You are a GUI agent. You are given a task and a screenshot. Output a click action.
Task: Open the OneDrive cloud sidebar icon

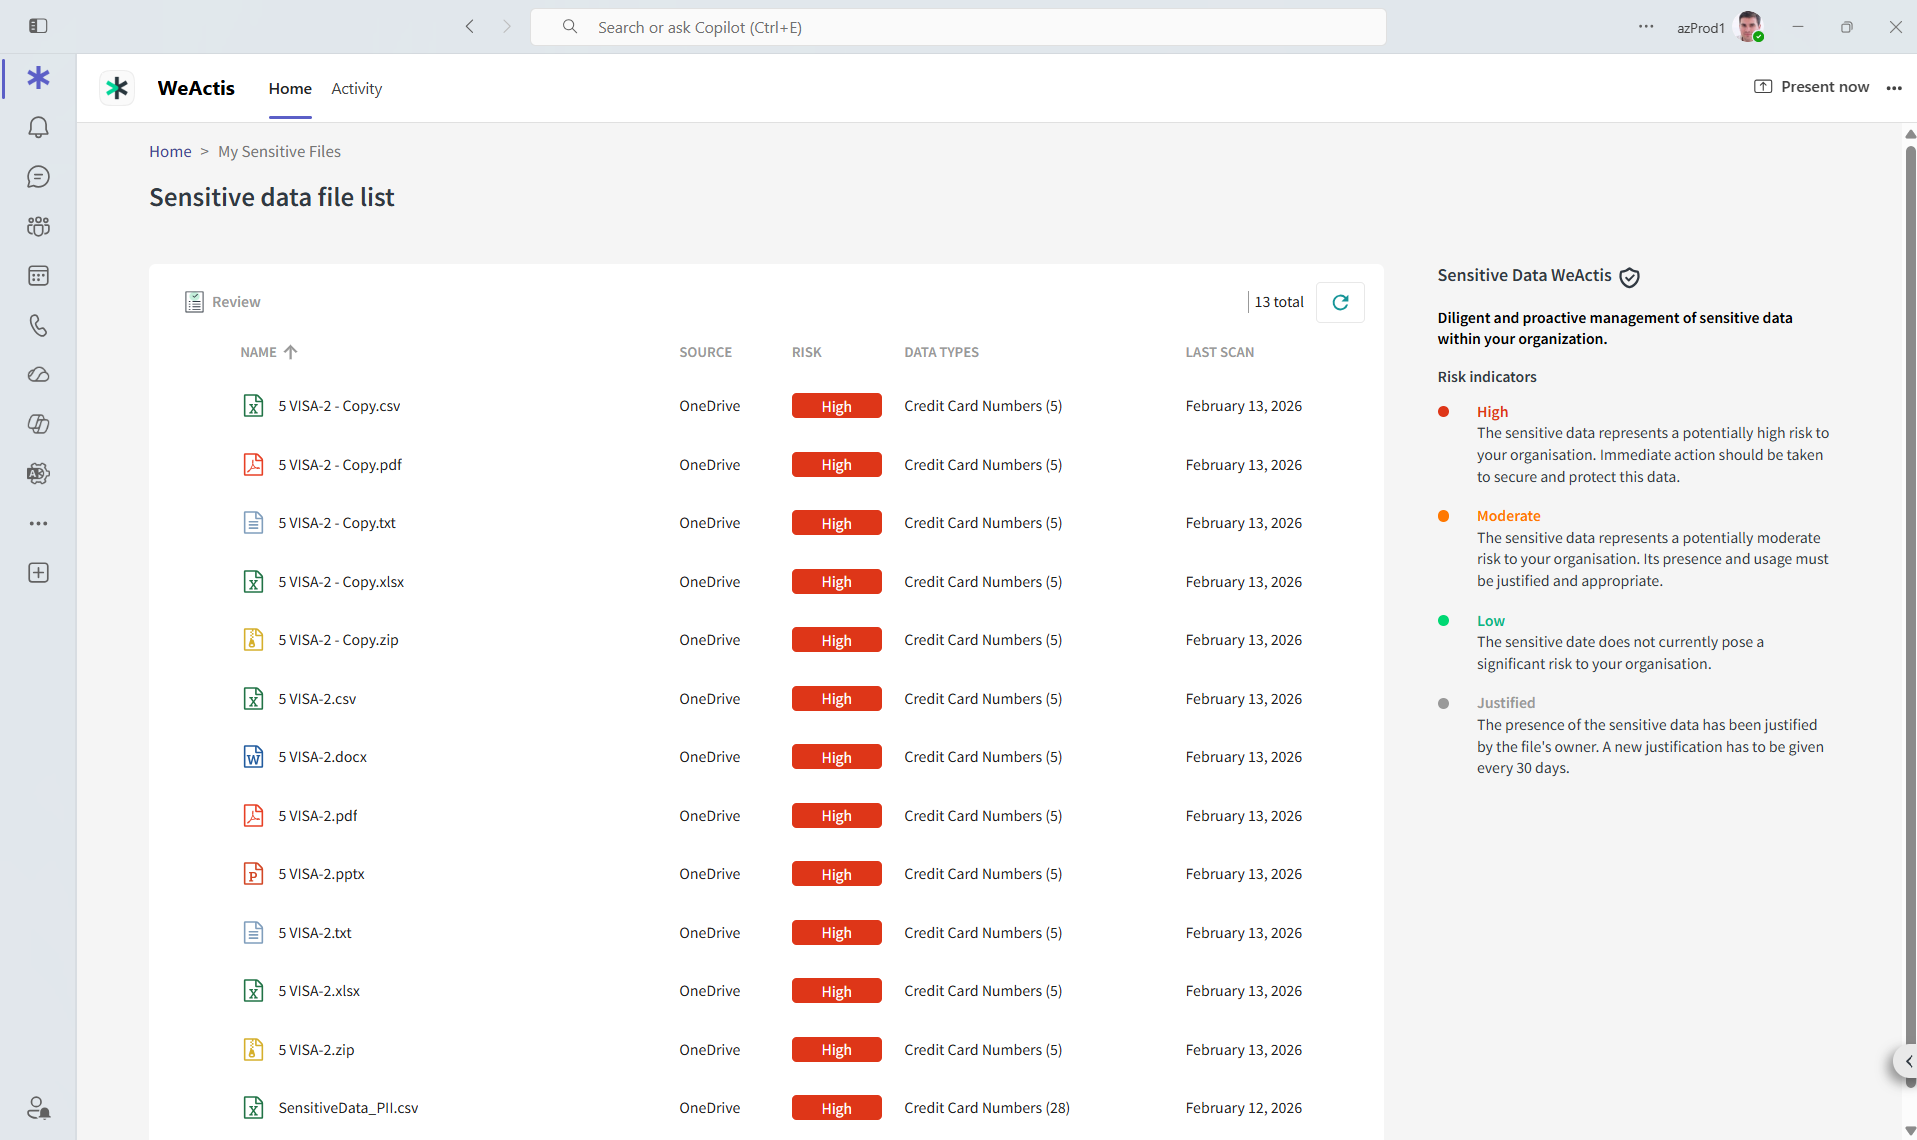(x=38, y=375)
